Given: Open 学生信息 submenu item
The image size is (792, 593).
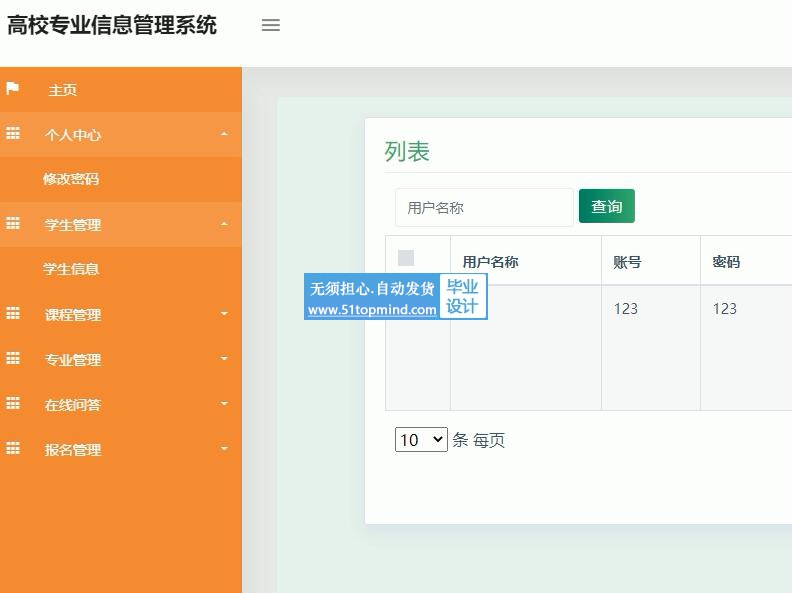Looking at the screenshot, I should pyautogui.click(x=71, y=269).
